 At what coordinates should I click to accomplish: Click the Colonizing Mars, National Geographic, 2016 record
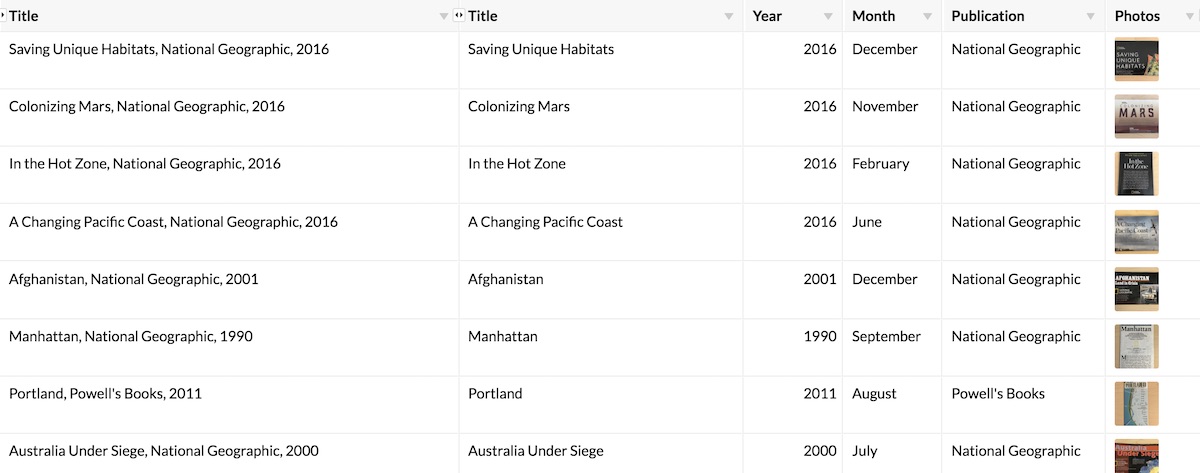(147, 107)
